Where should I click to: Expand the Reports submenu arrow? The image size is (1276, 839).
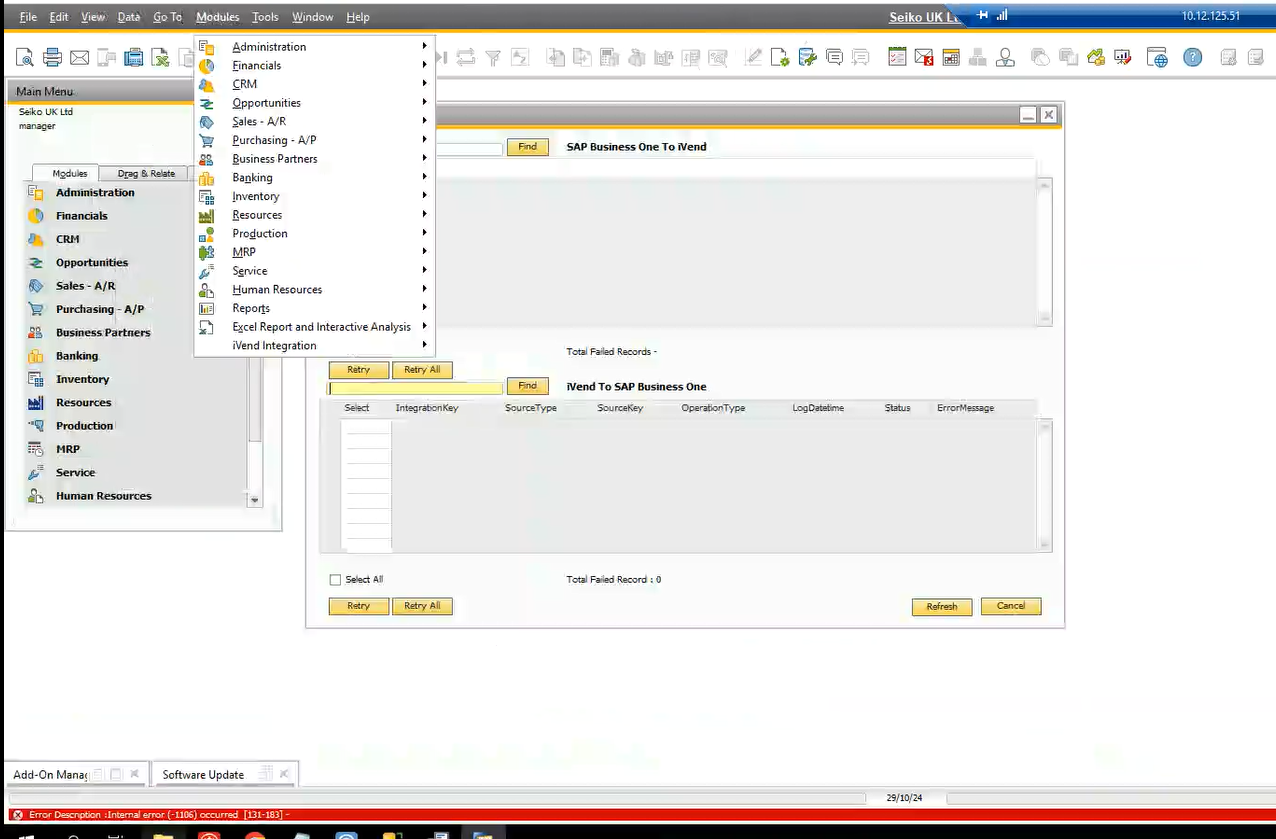pyautogui.click(x=425, y=308)
